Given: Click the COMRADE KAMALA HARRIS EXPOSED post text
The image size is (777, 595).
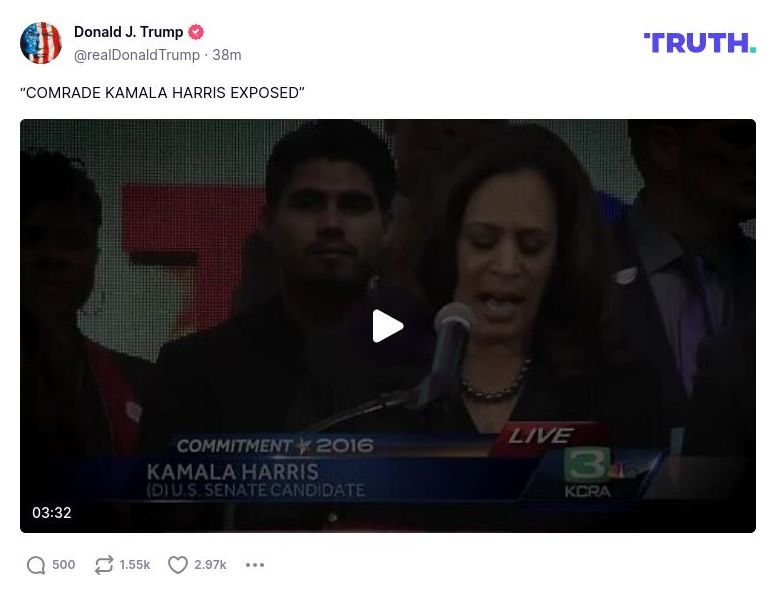Looking at the screenshot, I should (x=162, y=93).
